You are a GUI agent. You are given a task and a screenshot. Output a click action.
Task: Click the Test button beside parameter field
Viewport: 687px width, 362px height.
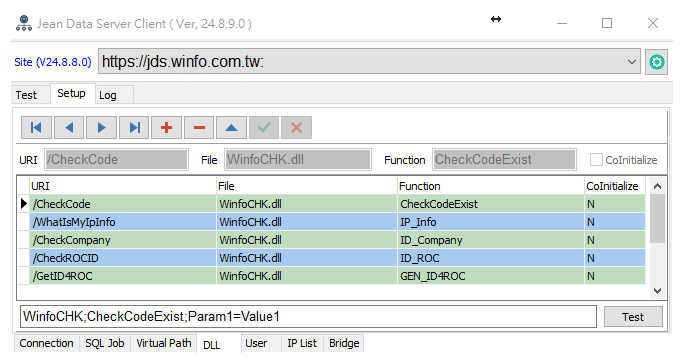pos(633,317)
